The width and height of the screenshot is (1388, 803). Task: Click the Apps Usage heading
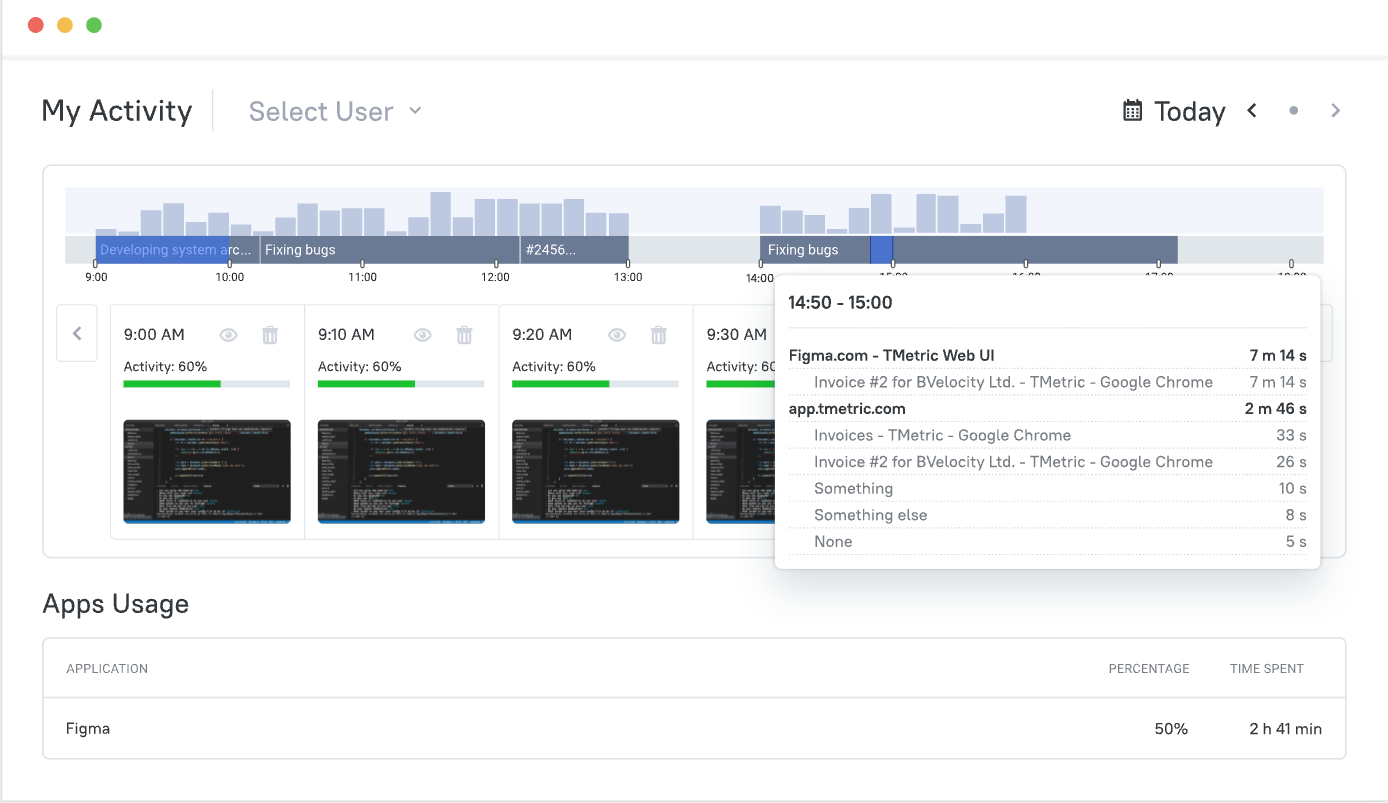click(116, 604)
